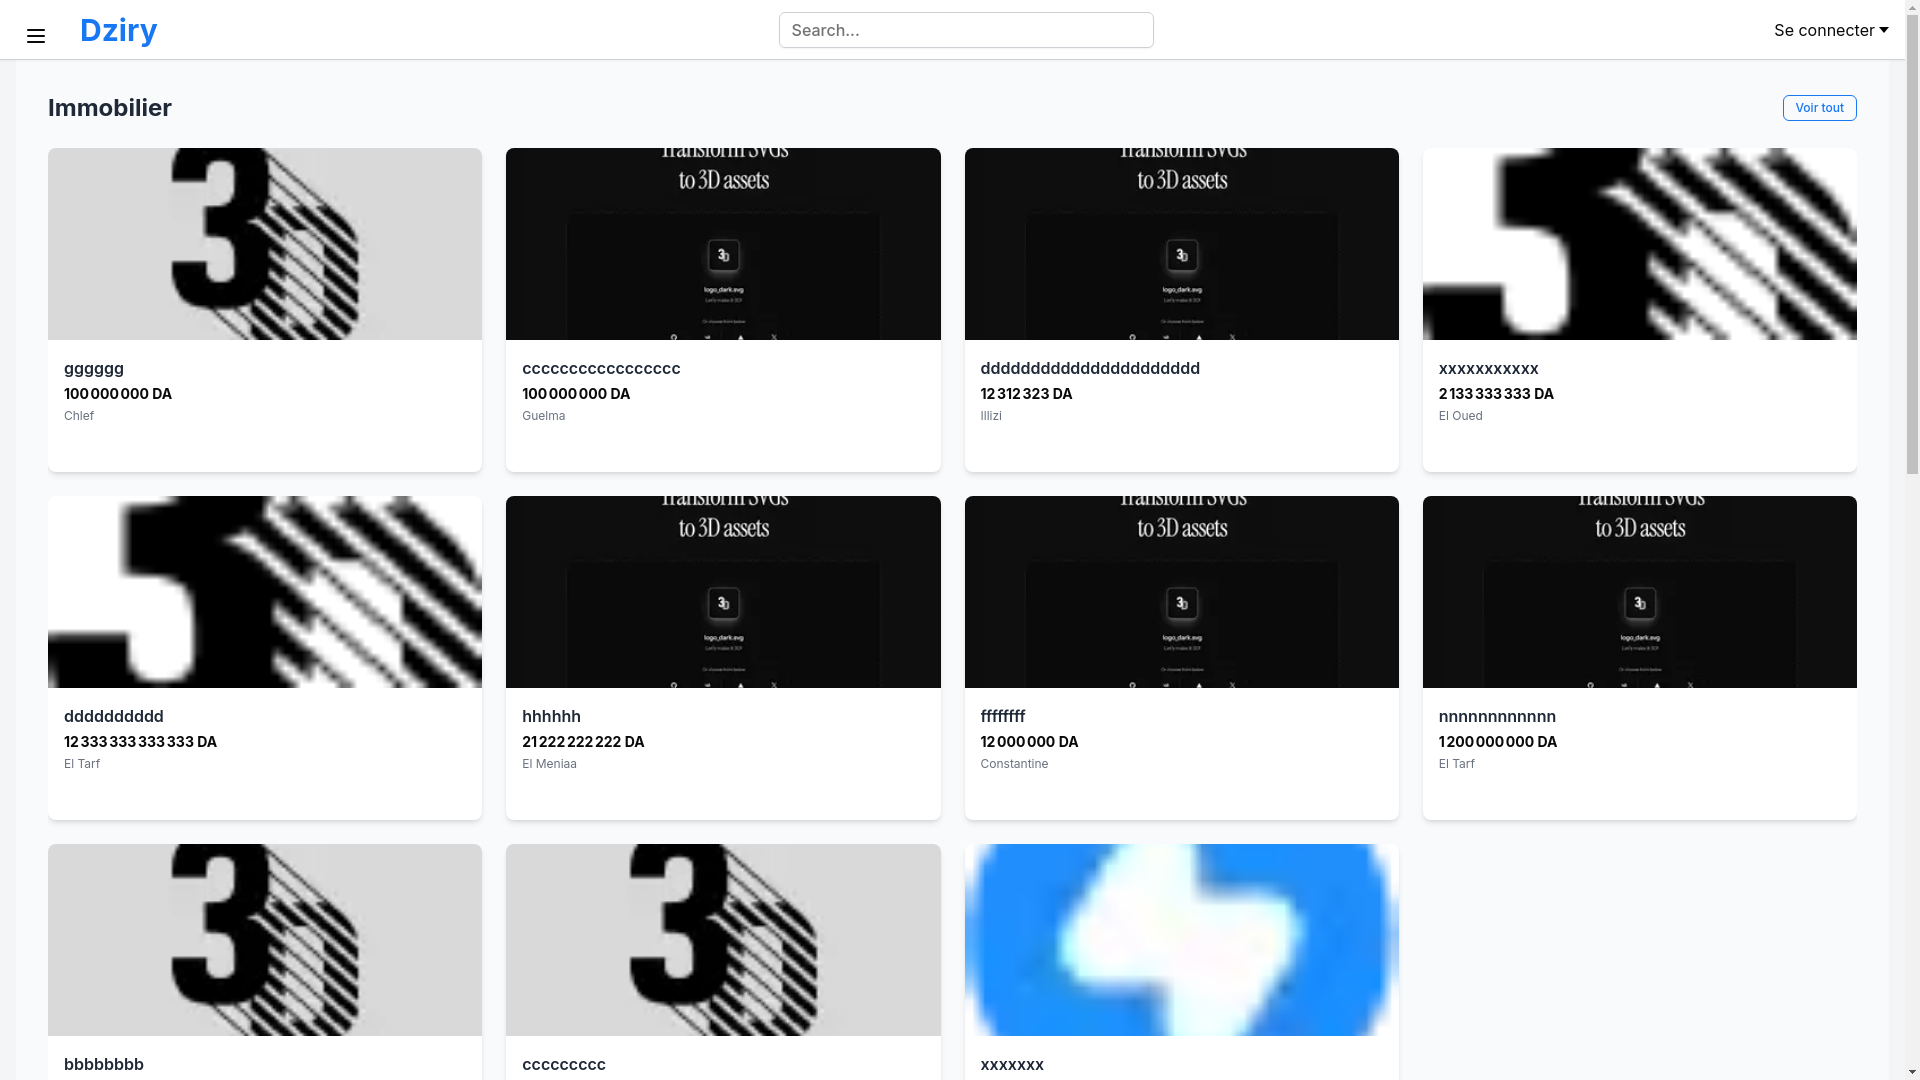Image resolution: width=1920 pixels, height=1080 pixels.
Task: Select the ccccccccccccccccc listing title
Action: click(601, 368)
